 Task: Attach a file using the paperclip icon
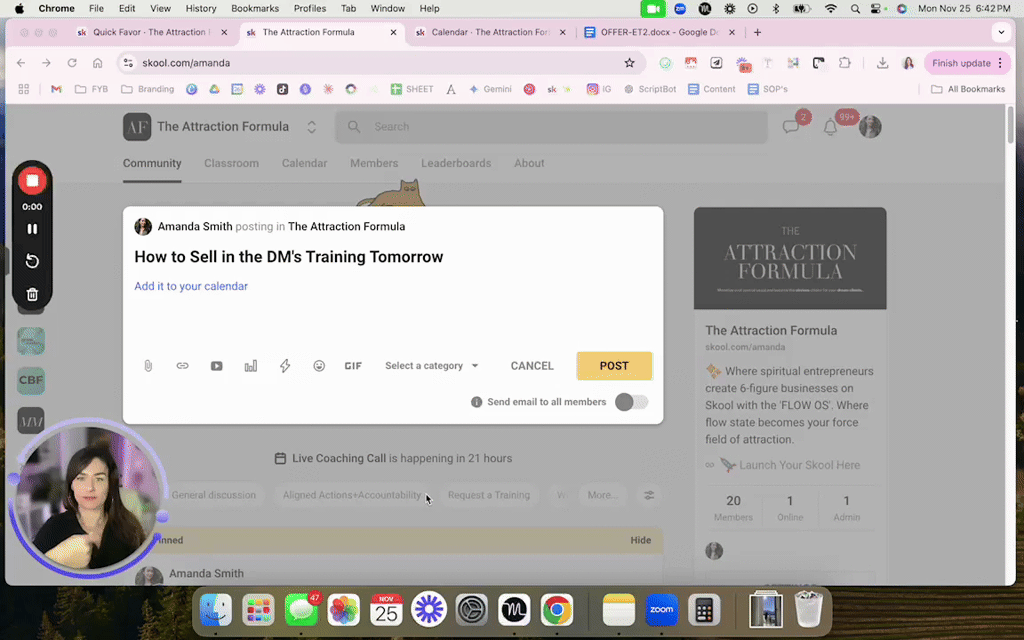[148, 366]
